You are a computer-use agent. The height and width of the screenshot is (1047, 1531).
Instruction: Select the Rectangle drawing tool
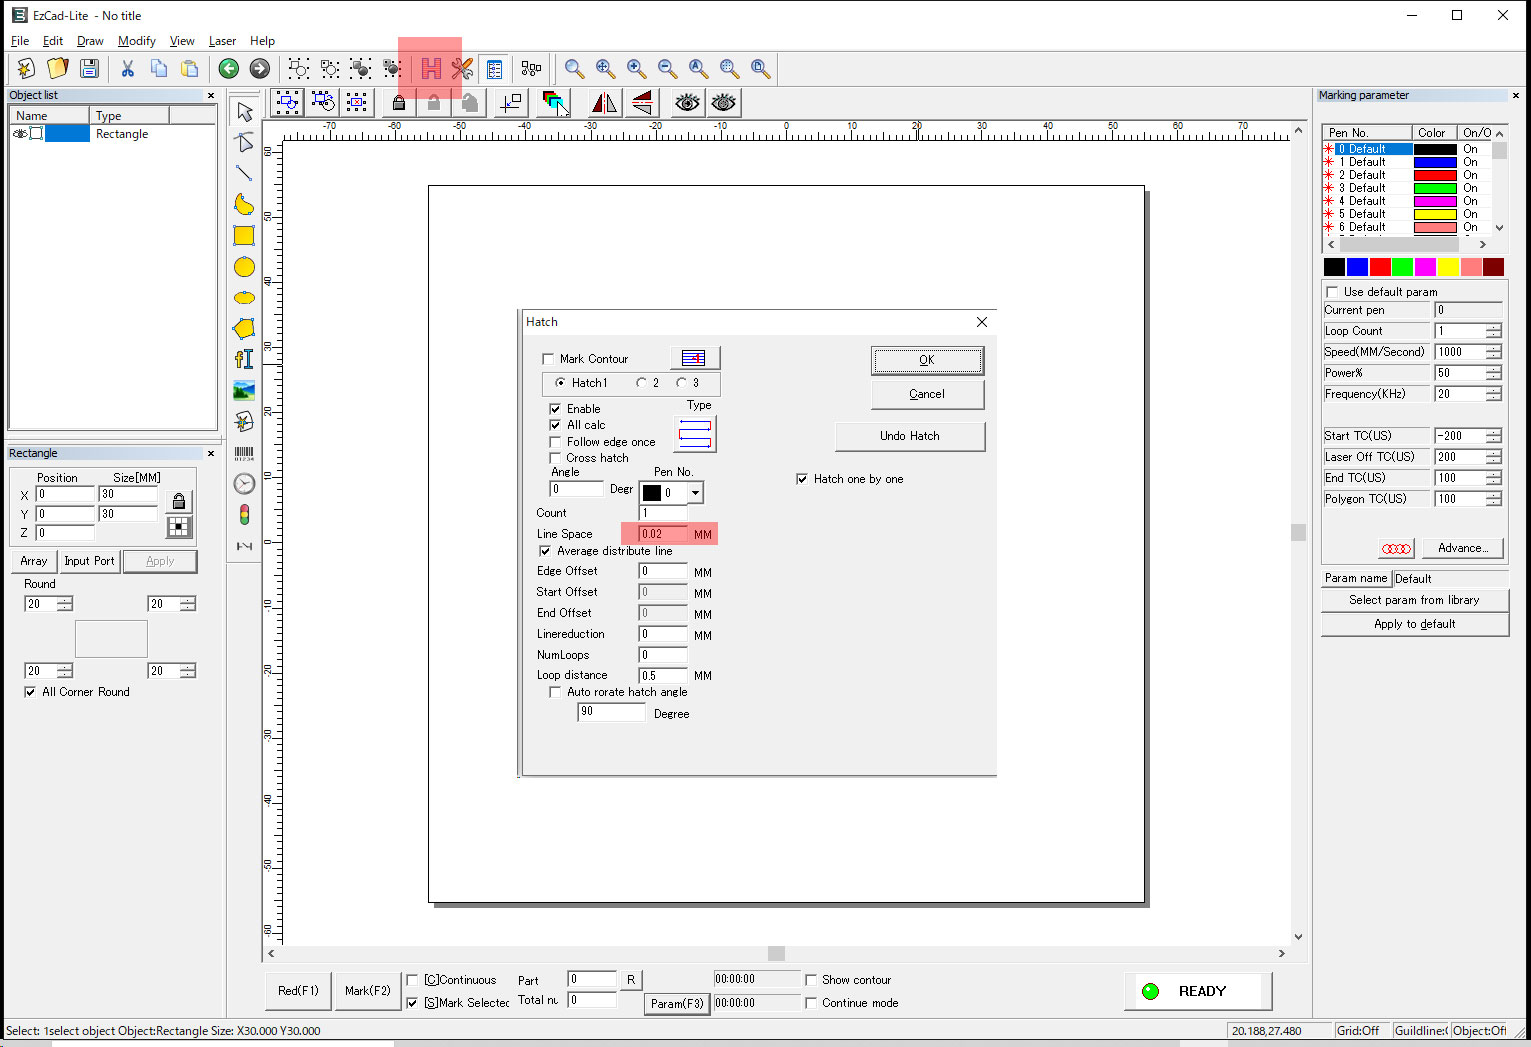coord(244,236)
